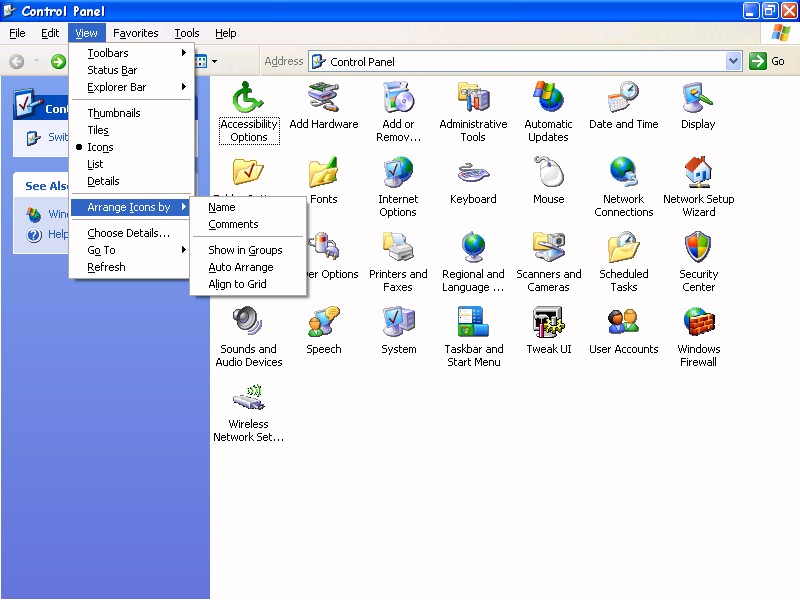
Task: Open the Speech settings icon
Action: click(323, 331)
